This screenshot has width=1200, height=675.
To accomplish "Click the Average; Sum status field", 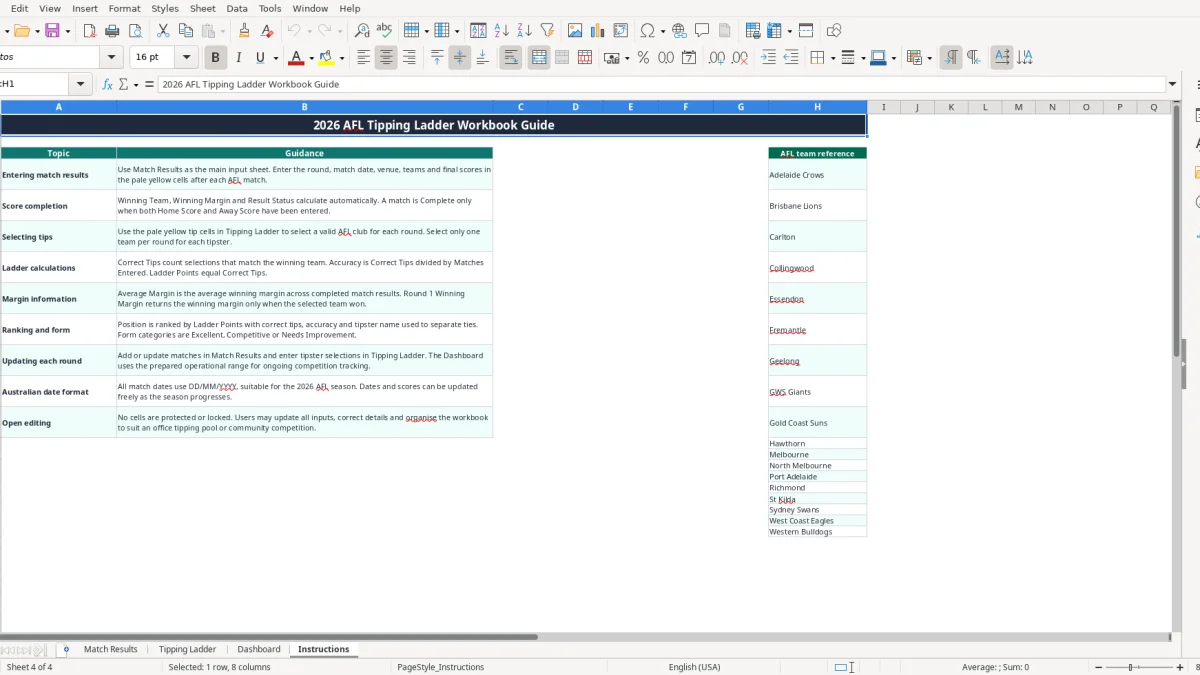I will click(x=995, y=667).
